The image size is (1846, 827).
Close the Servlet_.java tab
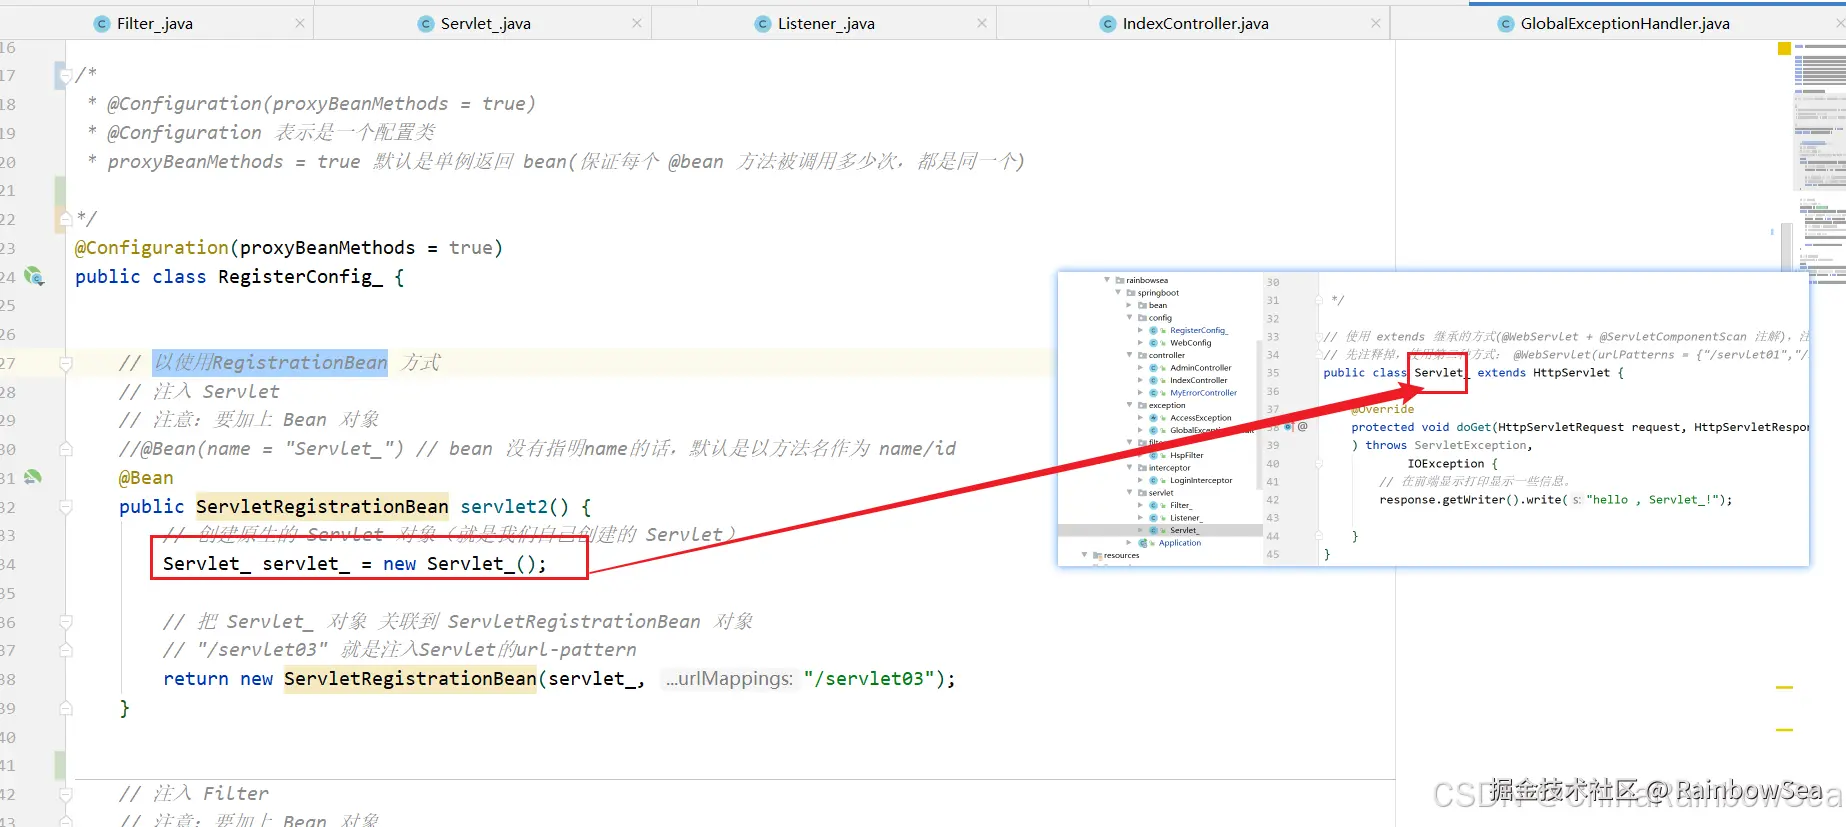pos(637,23)
